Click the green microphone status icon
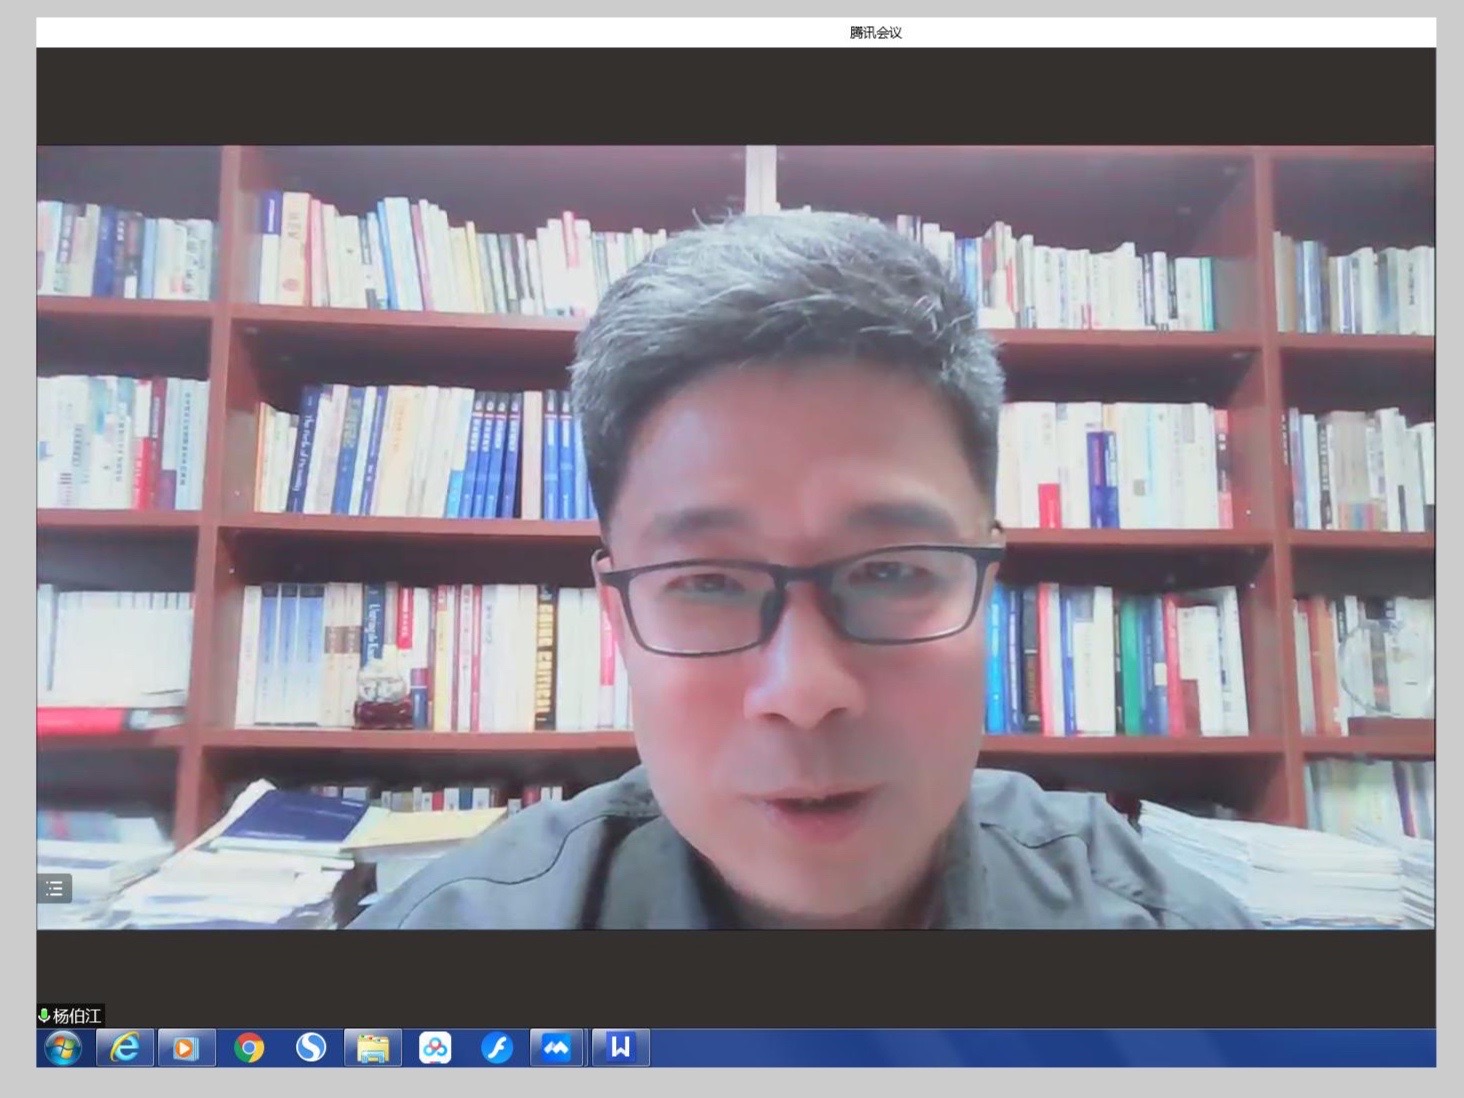This screenshot has width=1464, height=1098. click(x=44, y=1016)
